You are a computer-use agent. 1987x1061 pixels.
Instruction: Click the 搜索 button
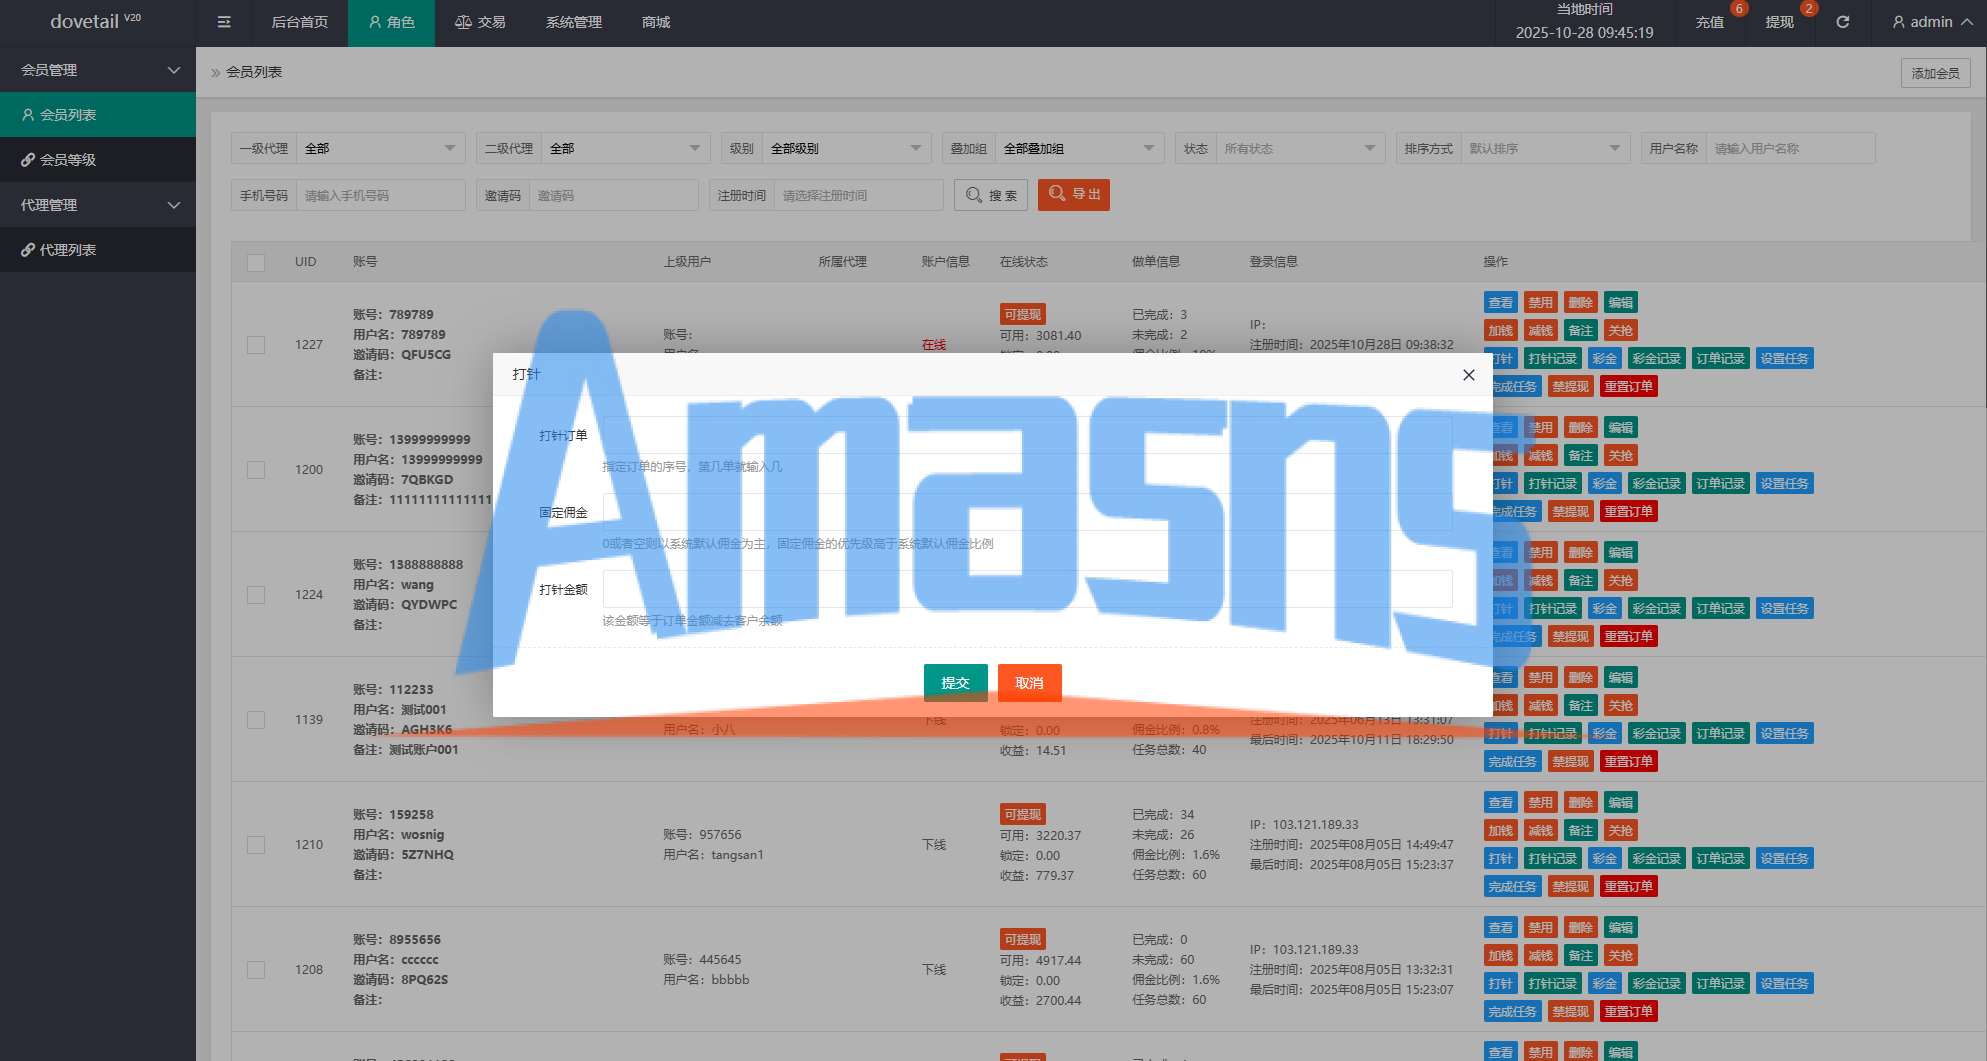992,195
